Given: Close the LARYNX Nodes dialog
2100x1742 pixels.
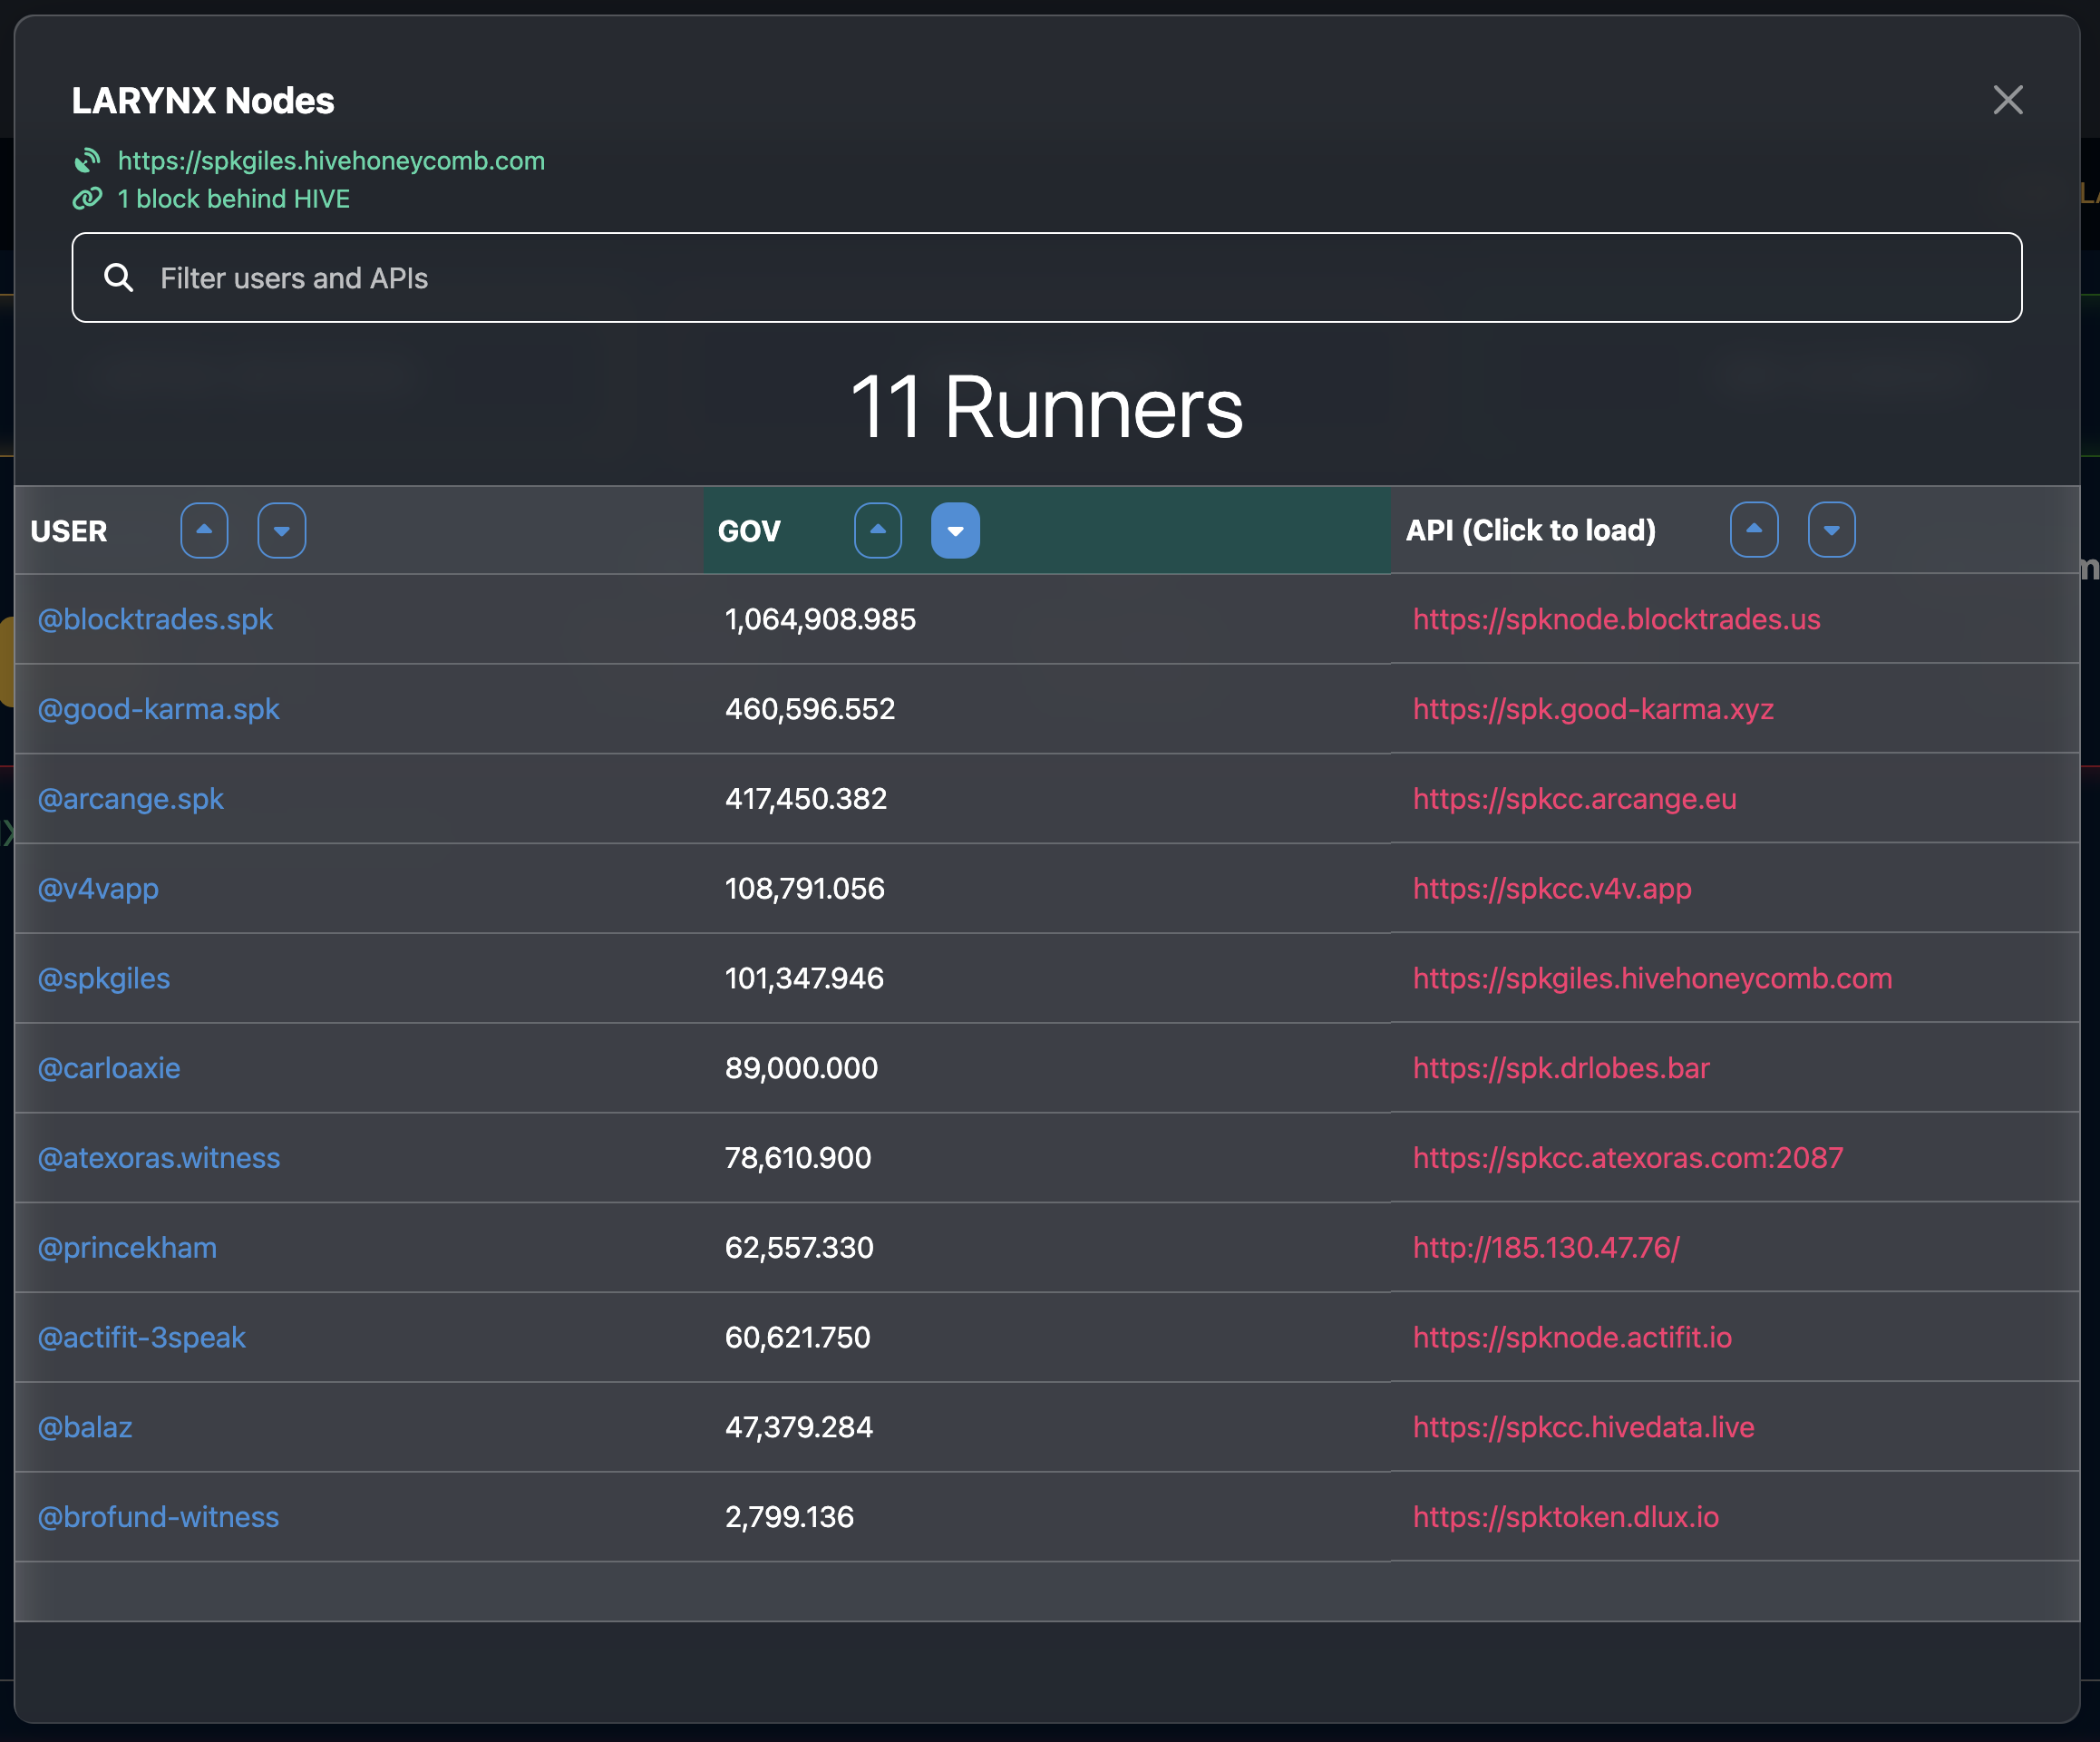Looking at the screenshot, I should coord(2007,100).
